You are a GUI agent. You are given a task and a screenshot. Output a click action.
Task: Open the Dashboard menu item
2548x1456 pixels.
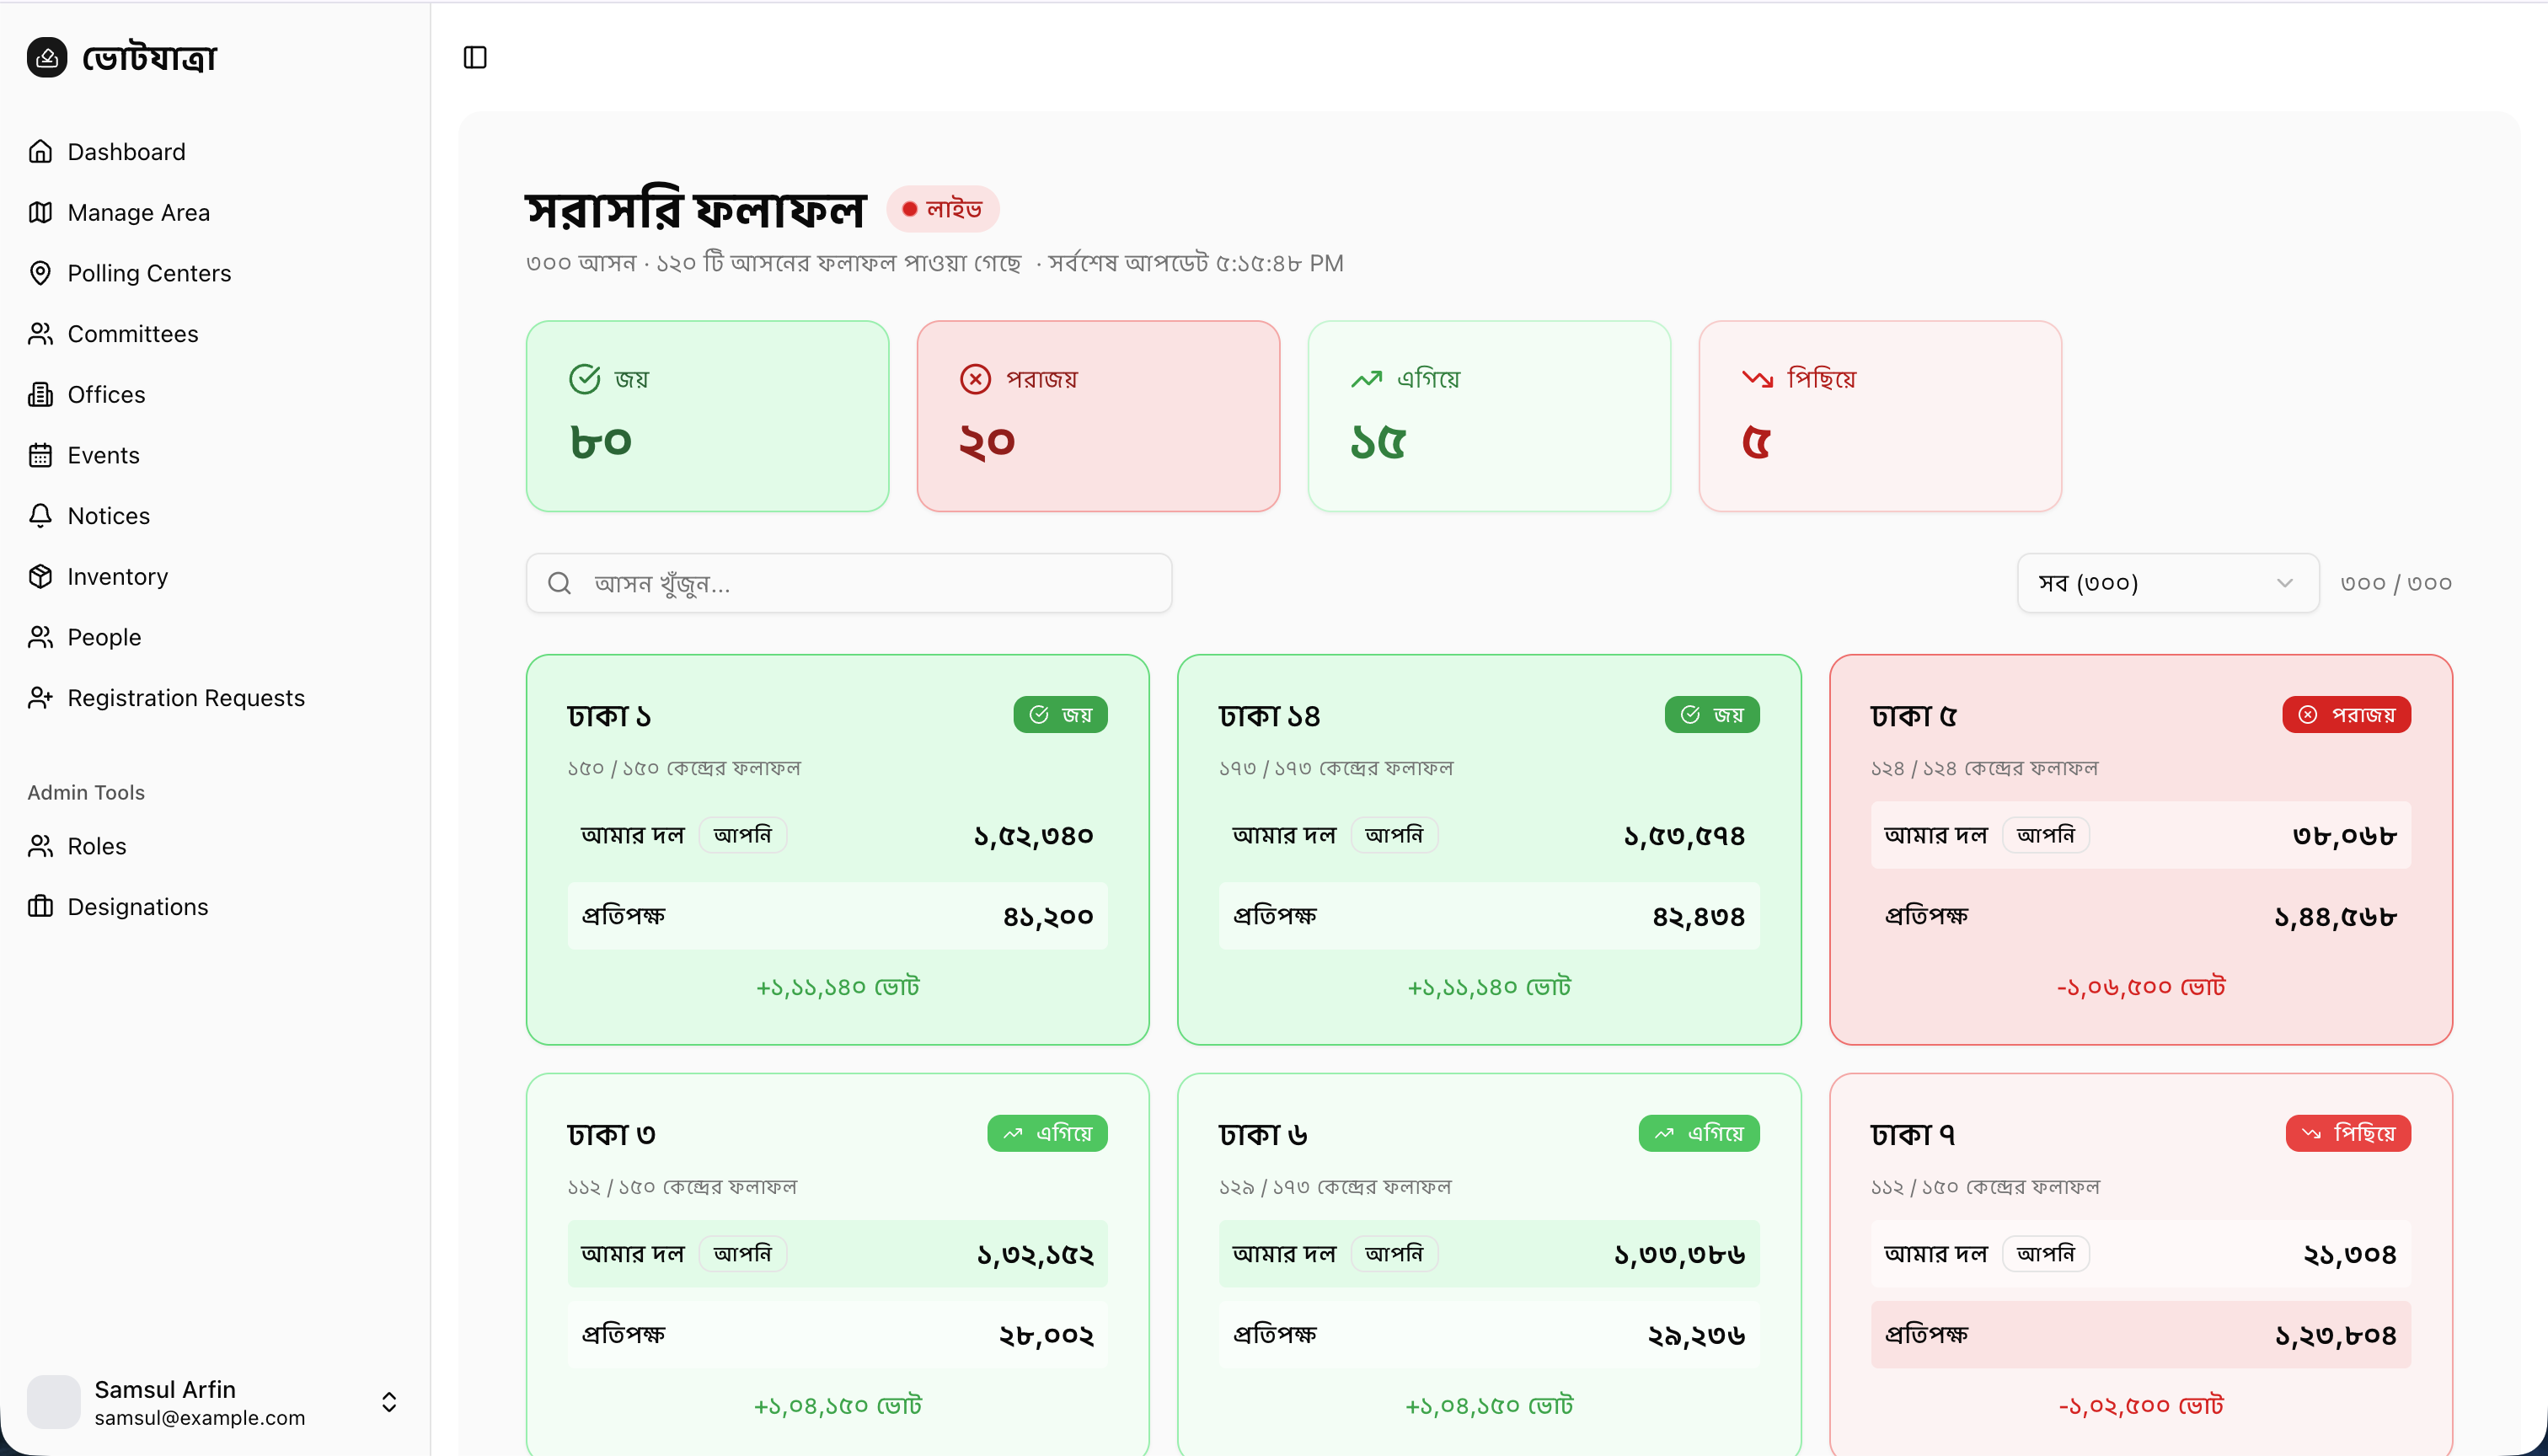[x=126, y=152]
